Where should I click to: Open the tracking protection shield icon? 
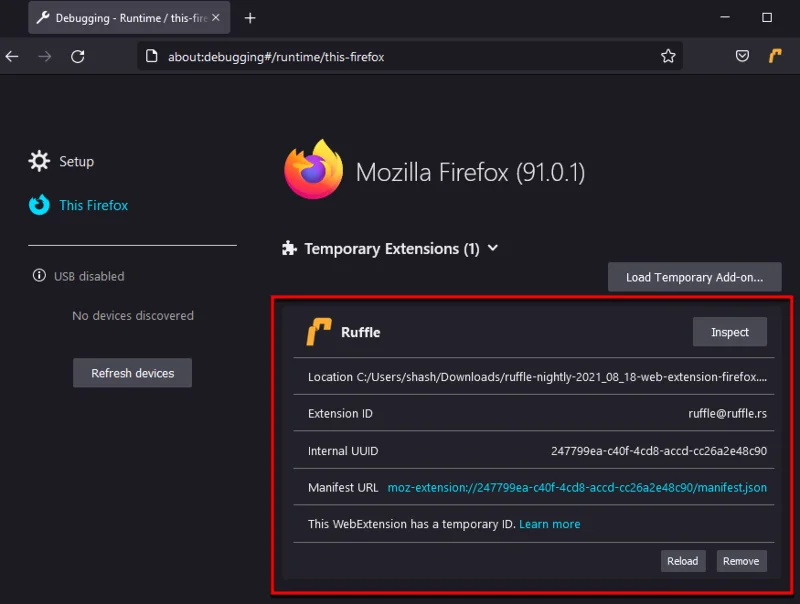pyautogui.click(x=742, y=56)
